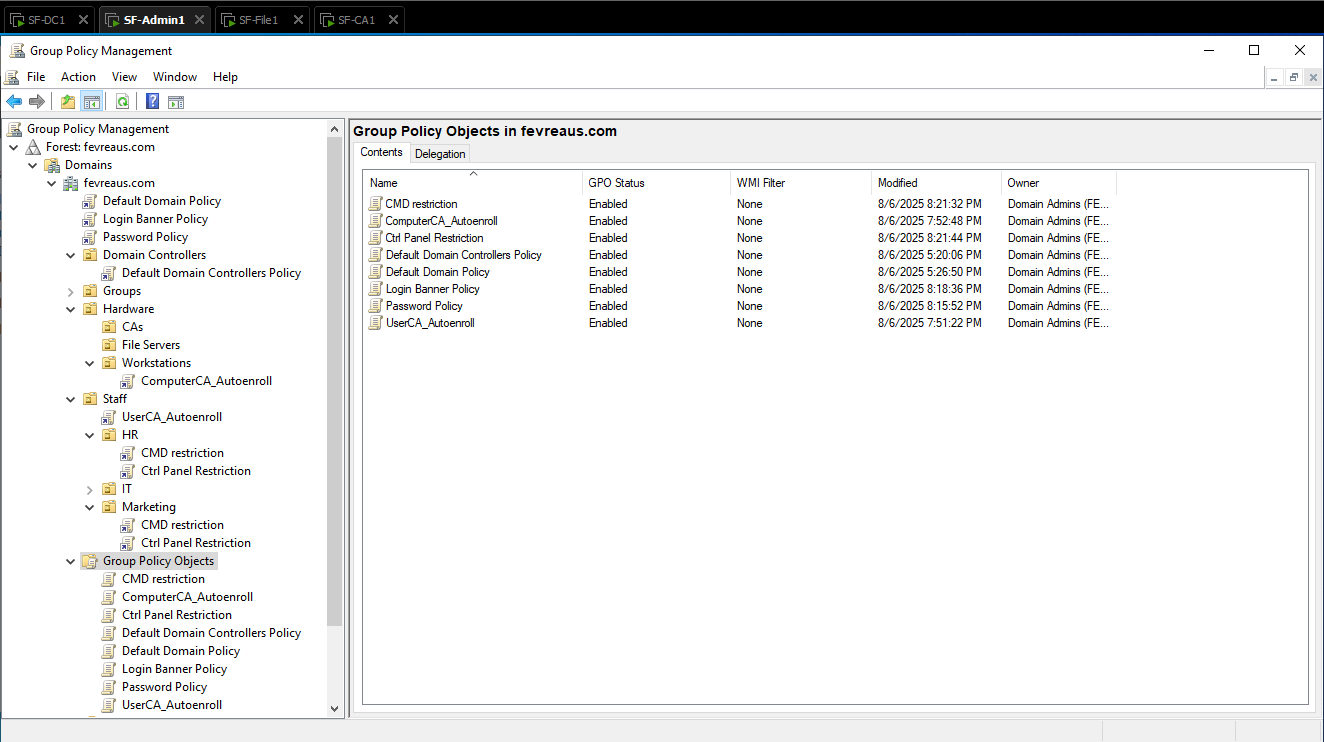Switch to the SF-CA1 virtual machine tab
The height and width of the screenshot is (742, 1324).
pyautogui.click(x=358, y=17)
